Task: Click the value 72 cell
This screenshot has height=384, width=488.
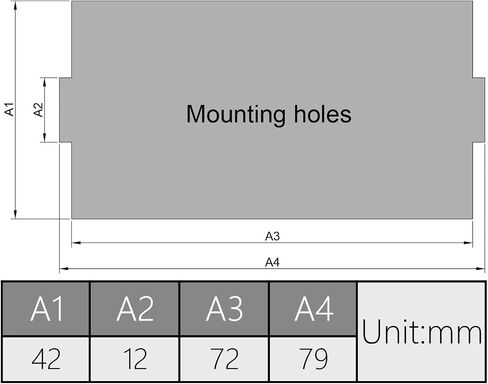Action: [x=224, y=359]
